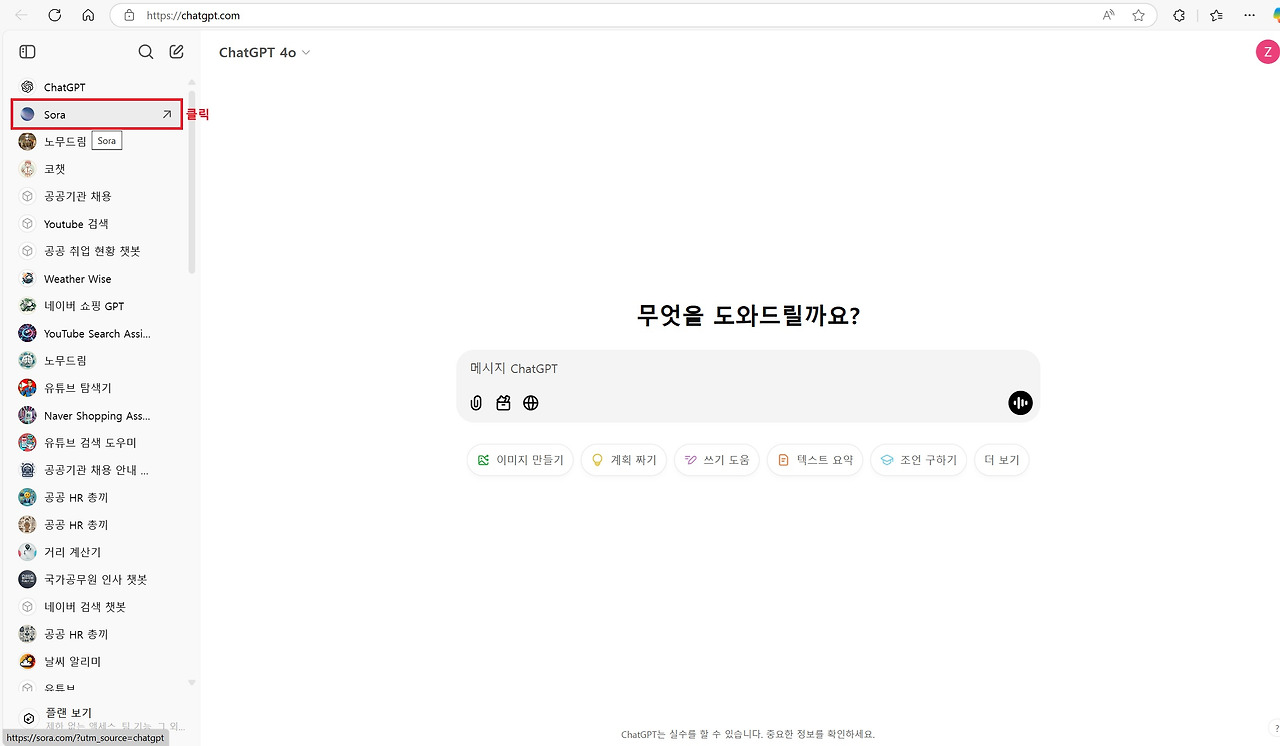Click the Read Aloud icon in address bar
The image size is (1280, 746).
[x=1109, y=15]
